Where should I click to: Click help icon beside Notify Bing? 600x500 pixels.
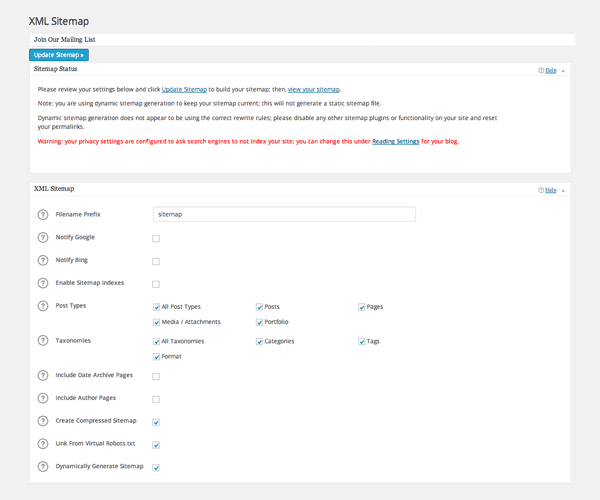tap(43, 260)
